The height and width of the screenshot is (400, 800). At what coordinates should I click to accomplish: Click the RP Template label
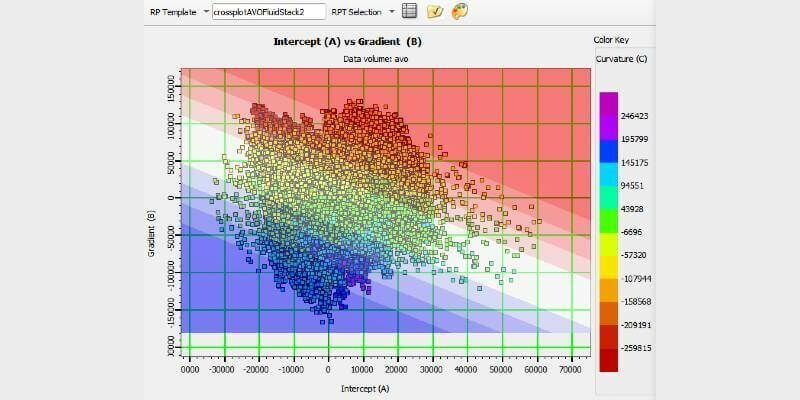[173, 12]
